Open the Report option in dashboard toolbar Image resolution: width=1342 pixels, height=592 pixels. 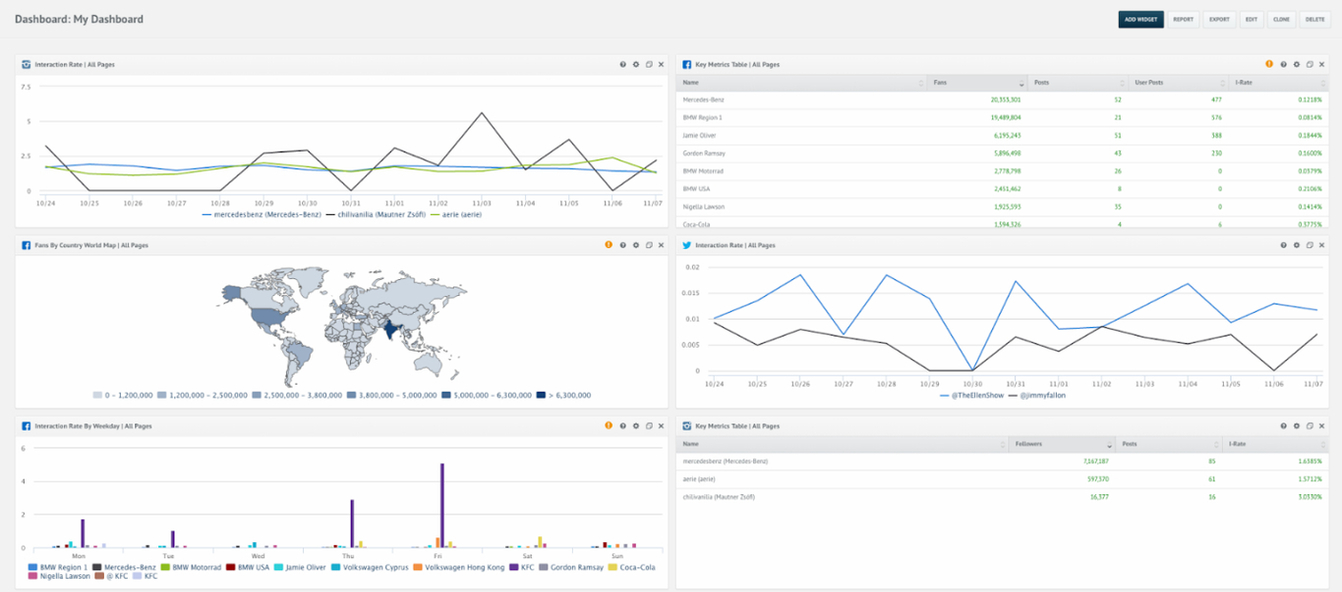click(1183, 19)
